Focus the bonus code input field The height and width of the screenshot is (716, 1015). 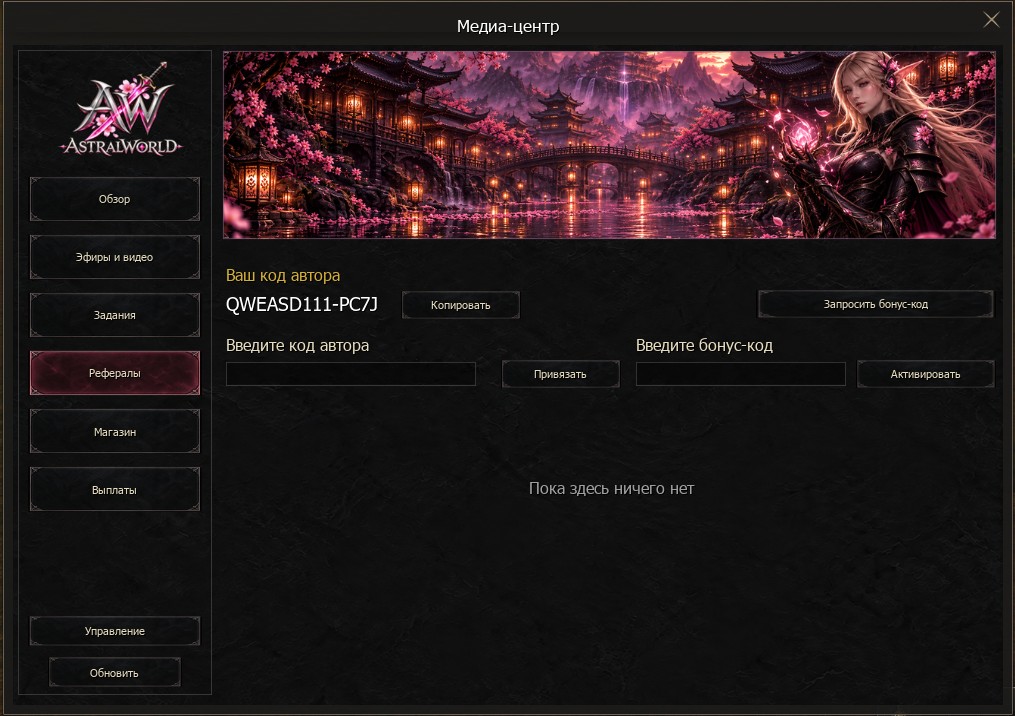coord(741,374)
